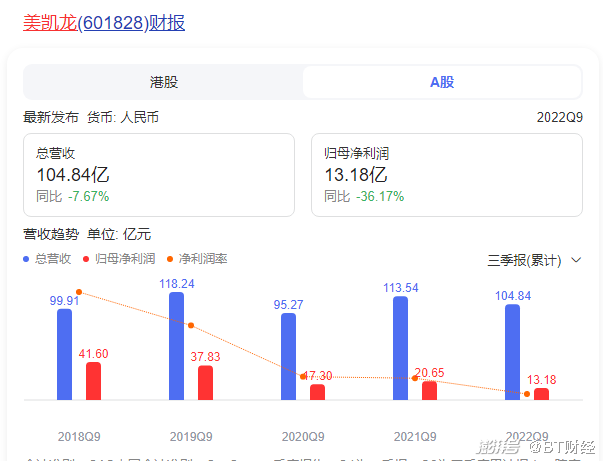This screenshot has width=603, height=461.
Task: Open the 归母净利润 13.18亿 card
Action: [x=447, y=175]
